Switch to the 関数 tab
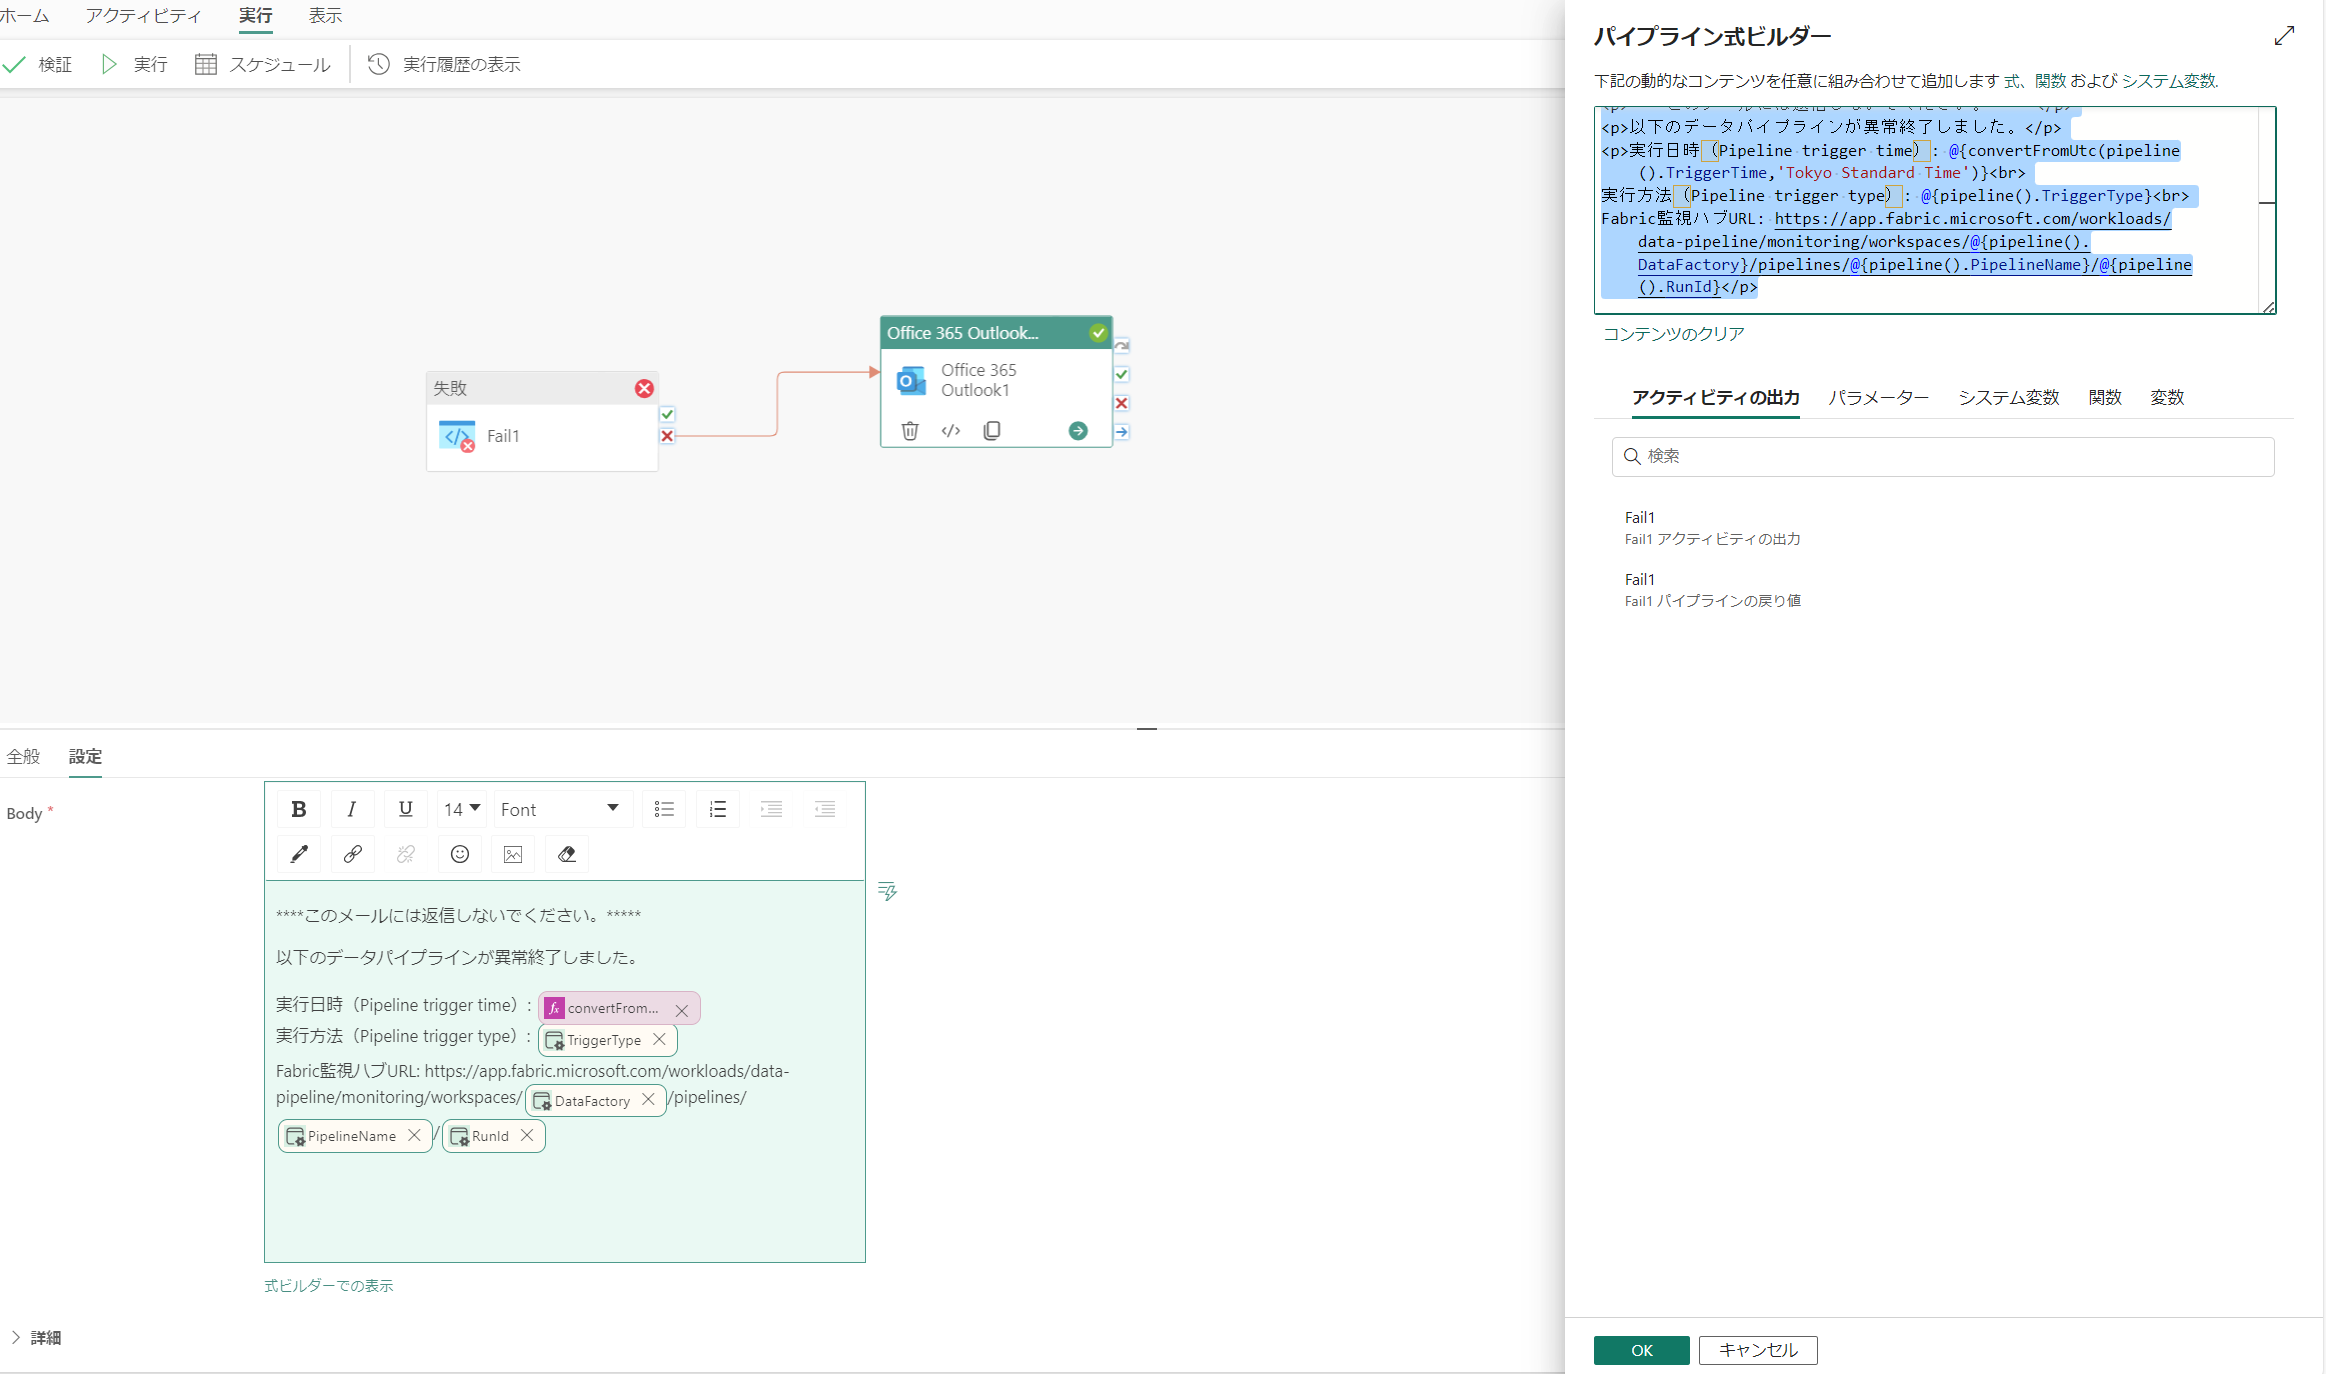The width and height of the screenshot is (2326, 1374). click(x=2104, y=397)
